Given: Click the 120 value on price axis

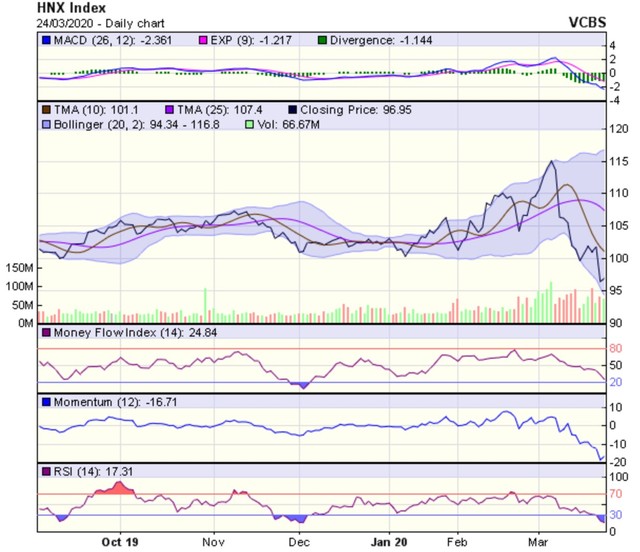Looking at the screenshot, I should 619,129.
